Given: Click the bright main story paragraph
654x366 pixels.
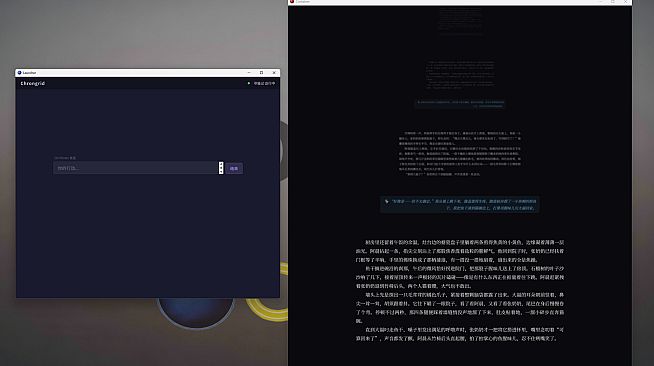Looking at the screenshot, I should [x=460, y=290].
